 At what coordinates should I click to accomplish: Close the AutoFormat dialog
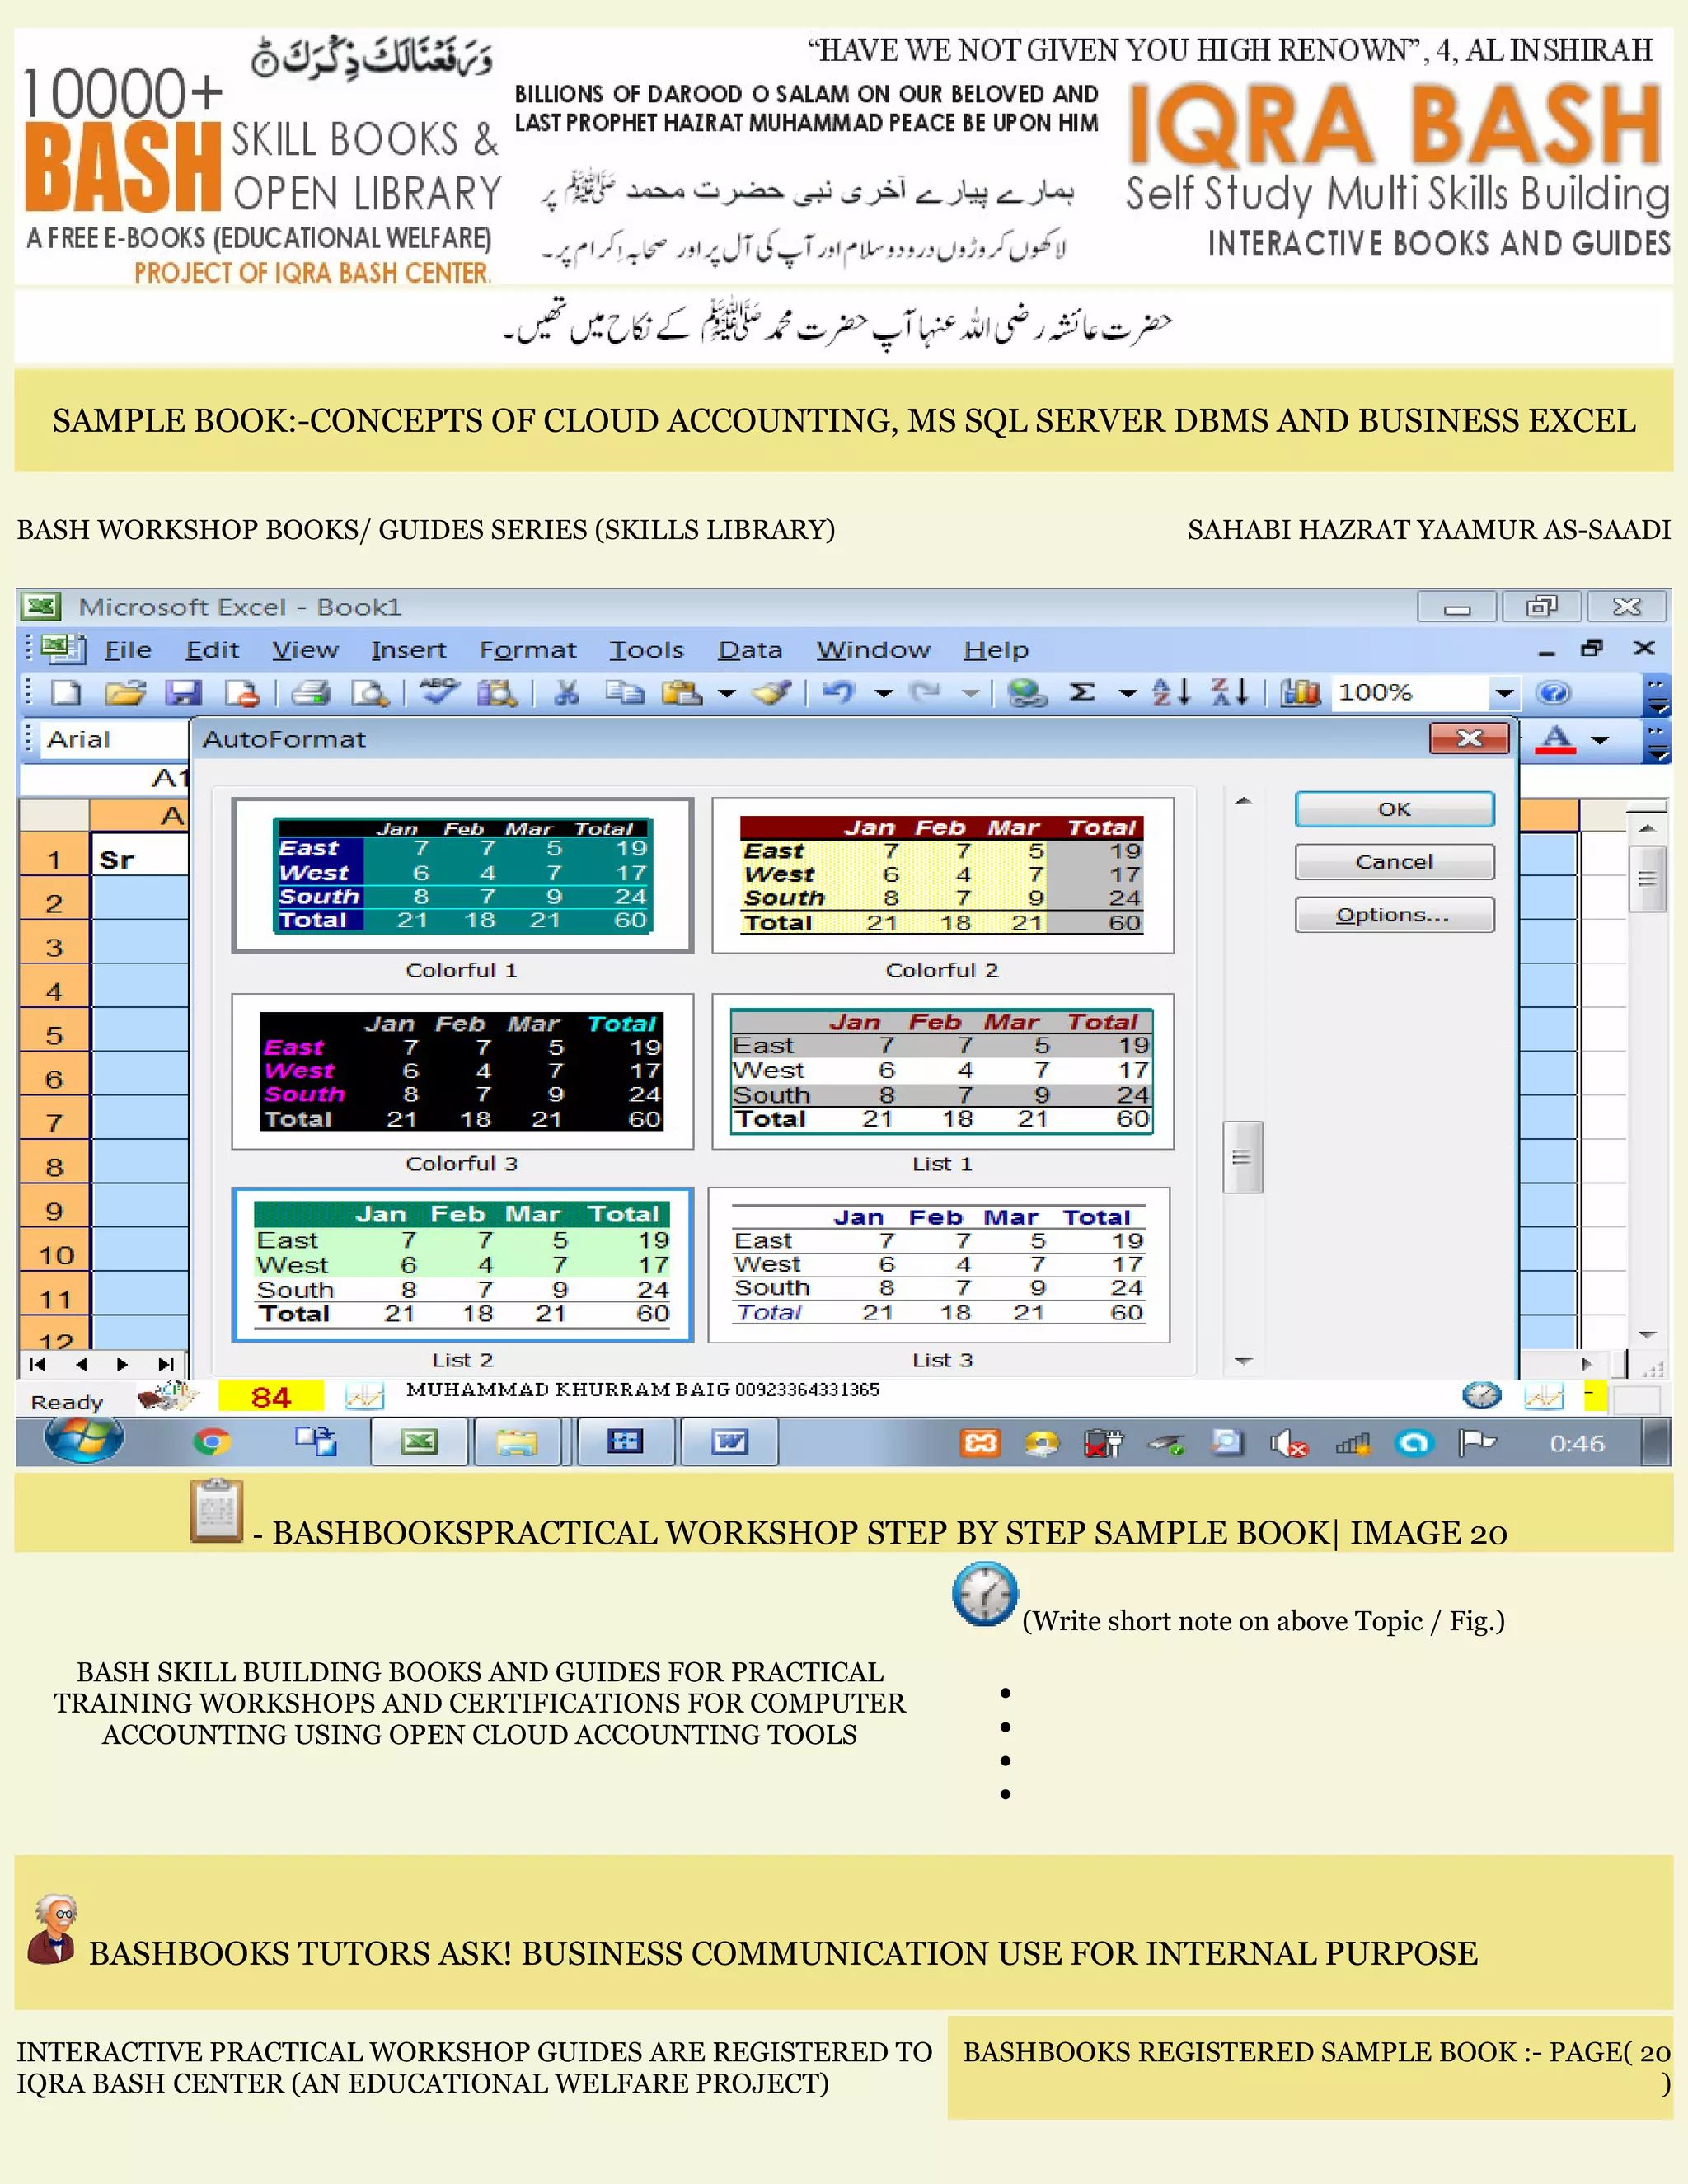[x=1469, y=738]
